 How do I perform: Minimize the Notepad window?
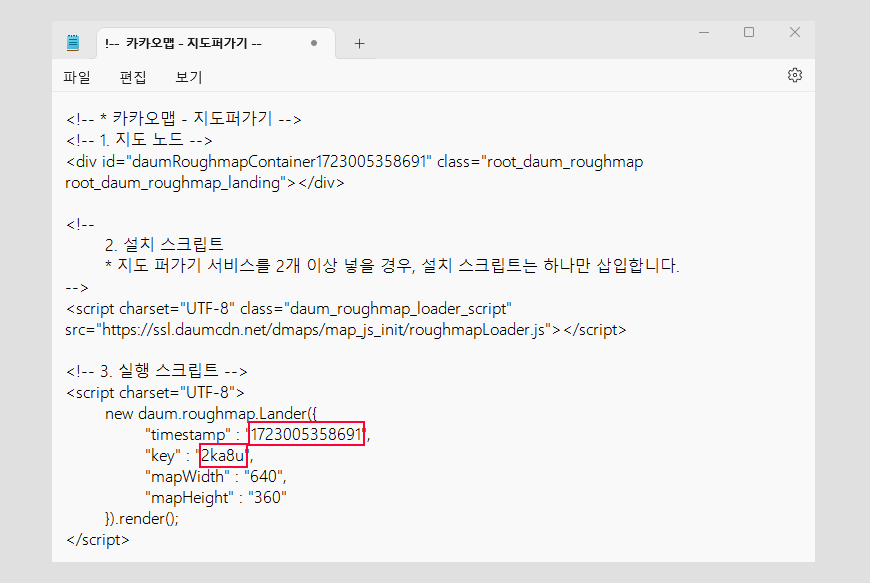[x=704, y=32]
